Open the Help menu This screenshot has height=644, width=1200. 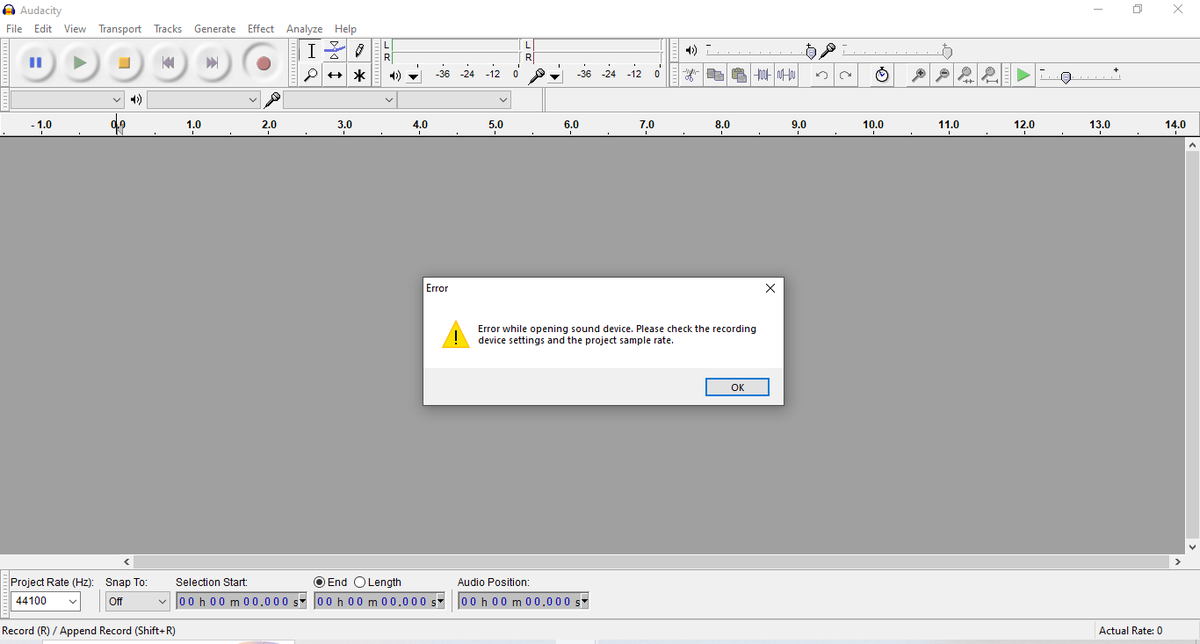tap(345, 29)
